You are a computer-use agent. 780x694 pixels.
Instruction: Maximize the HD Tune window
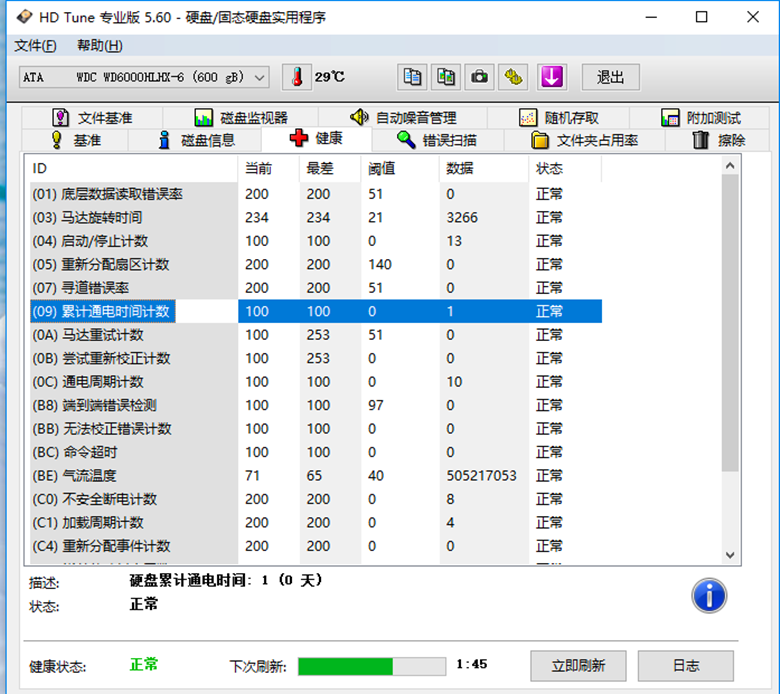701,17
